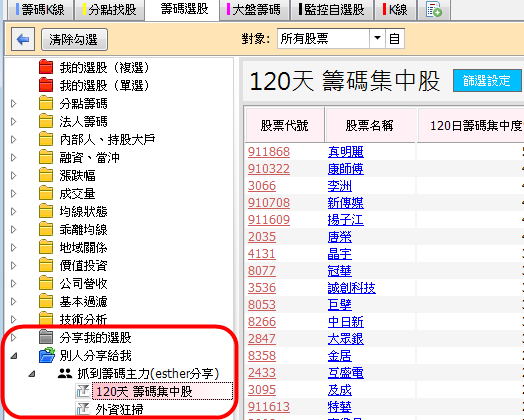This screenshot has height=420, width=524.
Task: Switch to the 籌碼K線 tab
Action: pyautogui.click(x=39, y=10)
